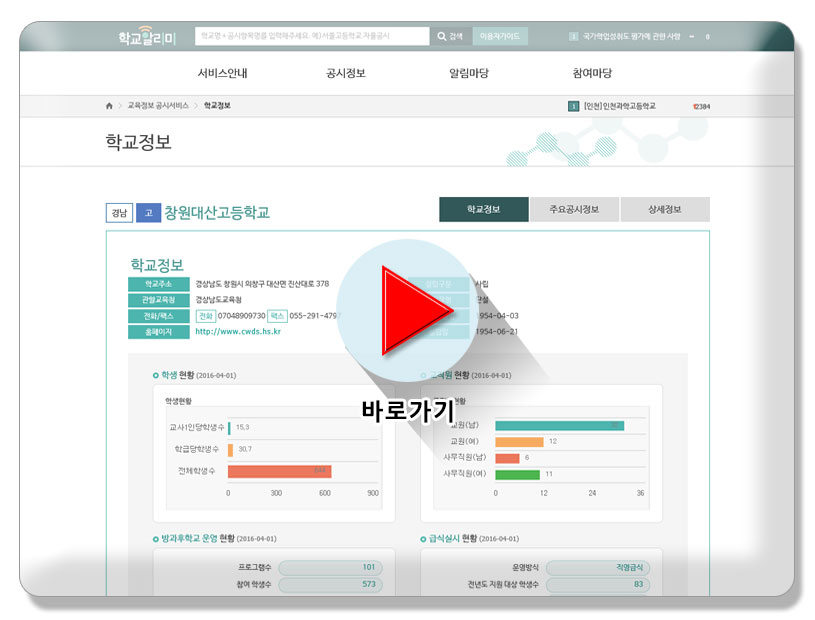This screenshot has width=815, height=620.
Task: Click the 학교주소 label
Action: point(159,284)
